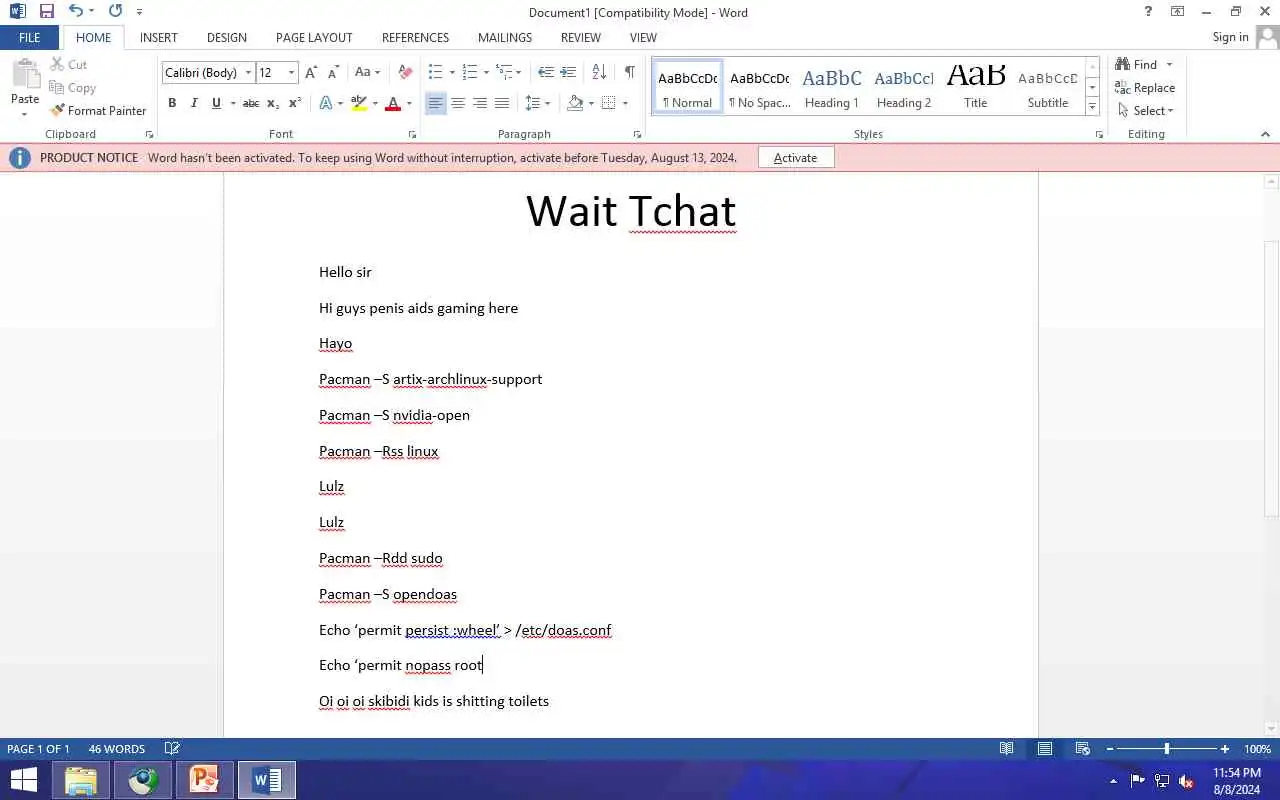
Task: Click the 46 WORDS count
Action: pos(117,749)
